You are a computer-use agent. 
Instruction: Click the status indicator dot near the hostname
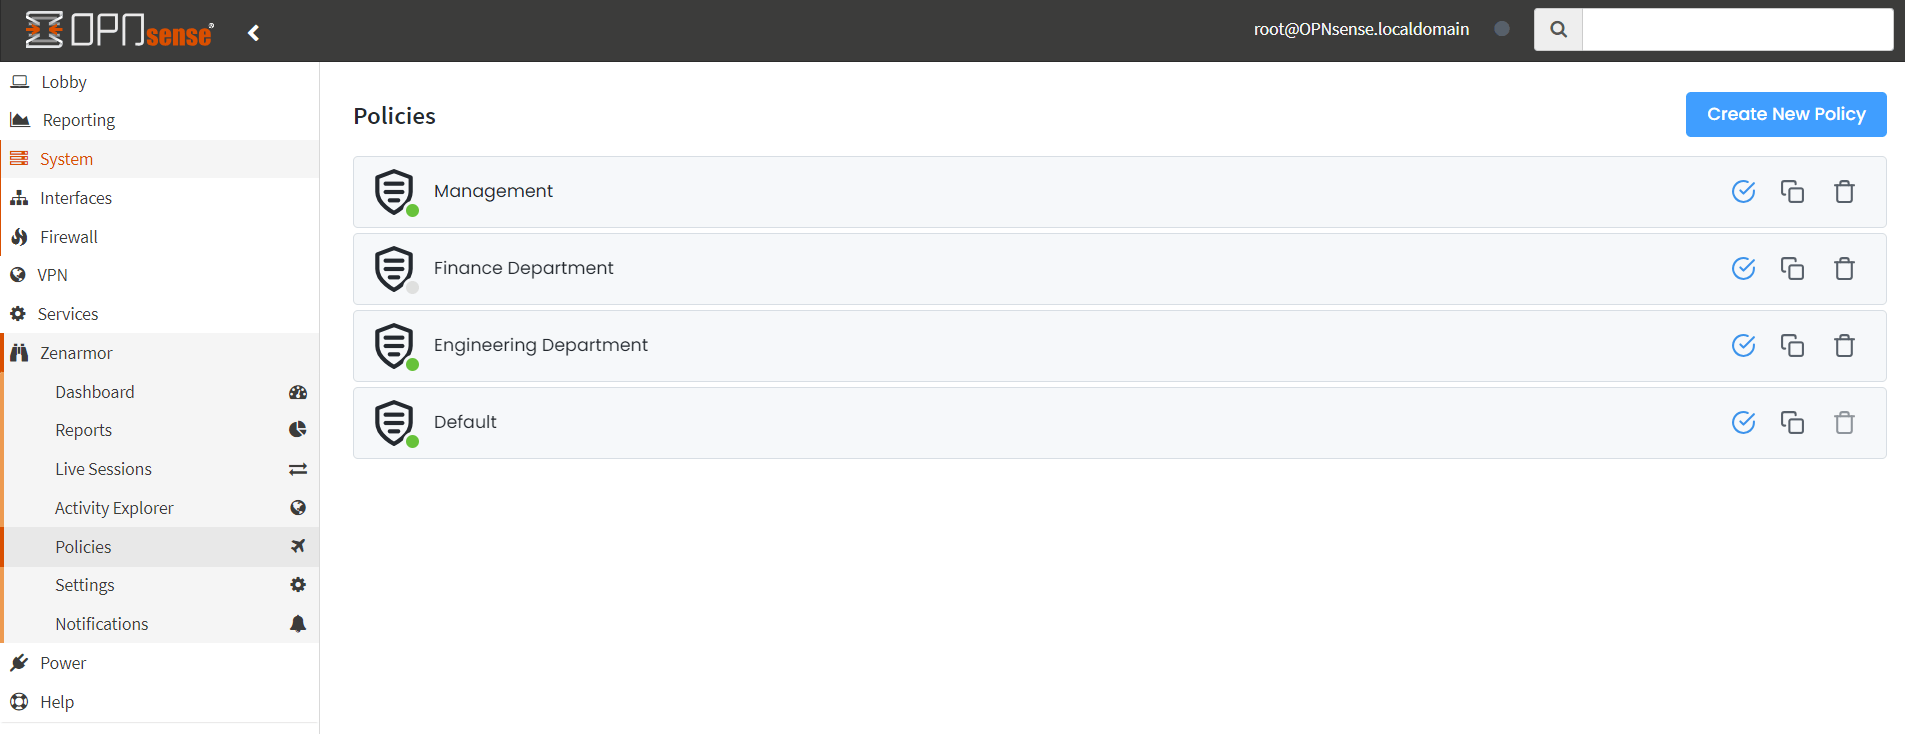coord(1501,29)
